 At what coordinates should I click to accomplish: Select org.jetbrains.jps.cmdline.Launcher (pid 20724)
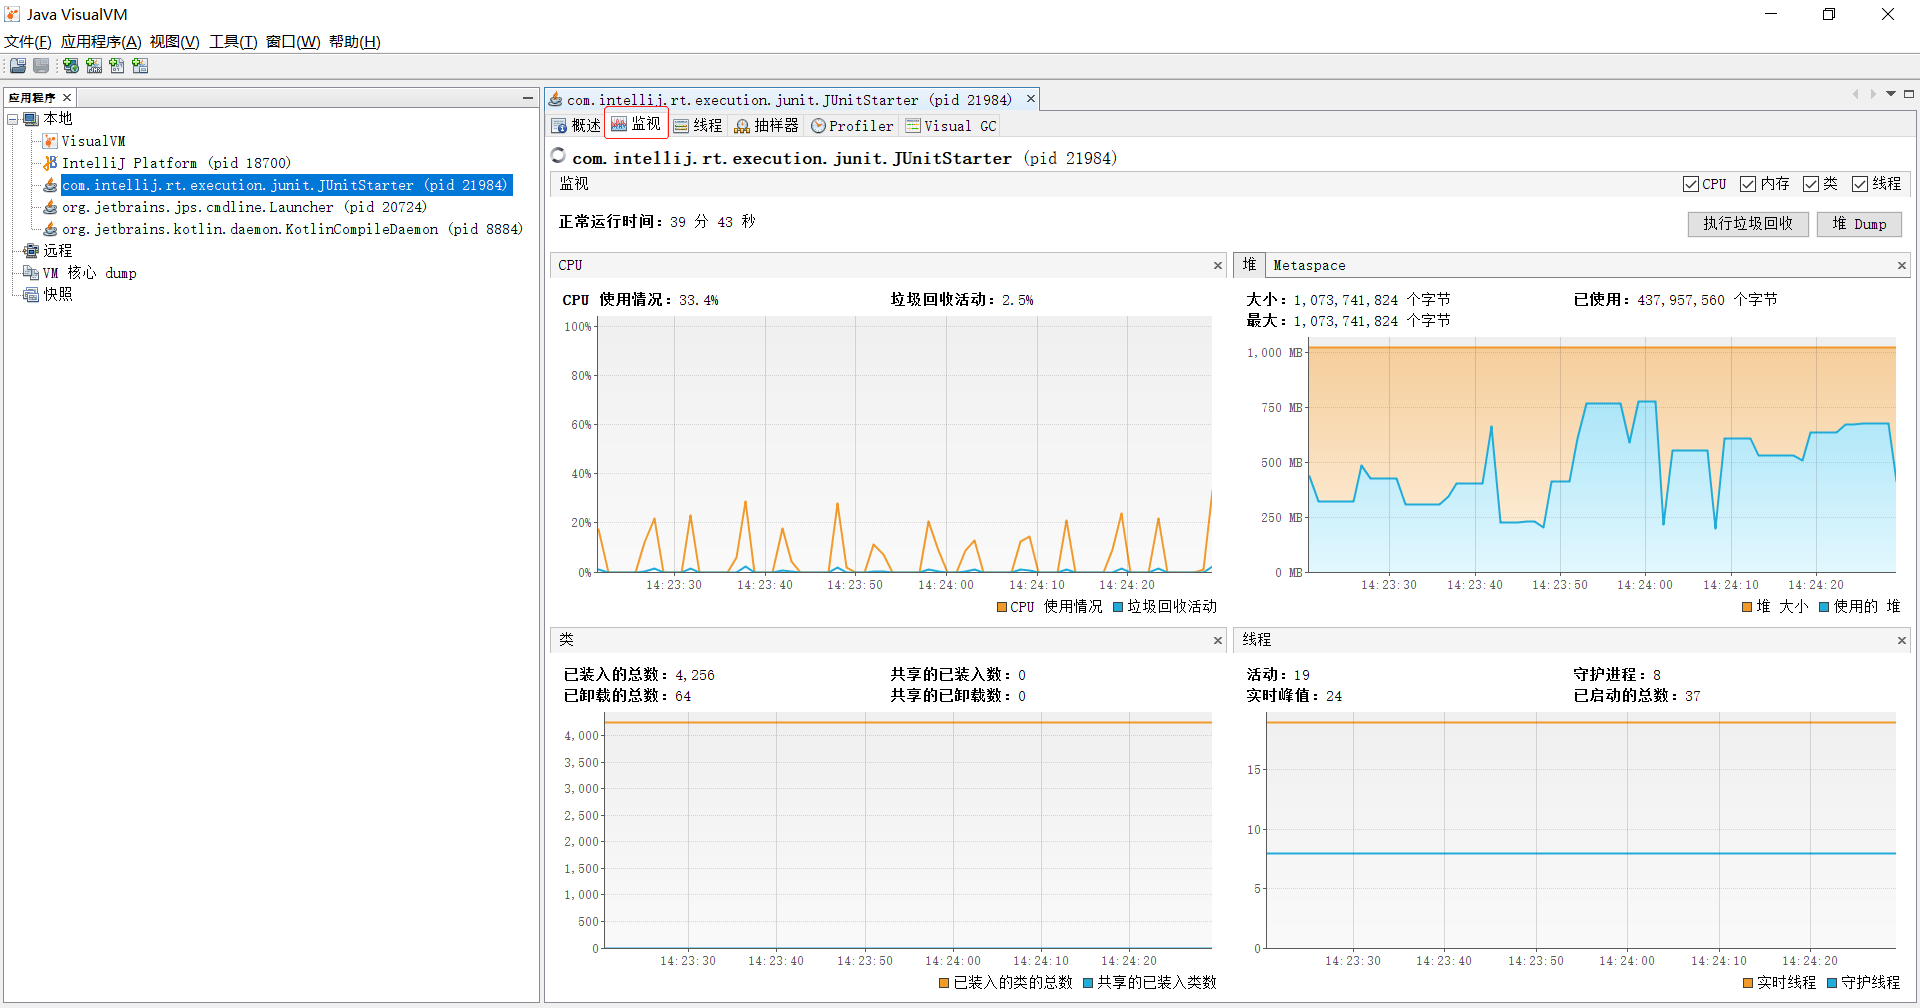click(x=244, y=207)
